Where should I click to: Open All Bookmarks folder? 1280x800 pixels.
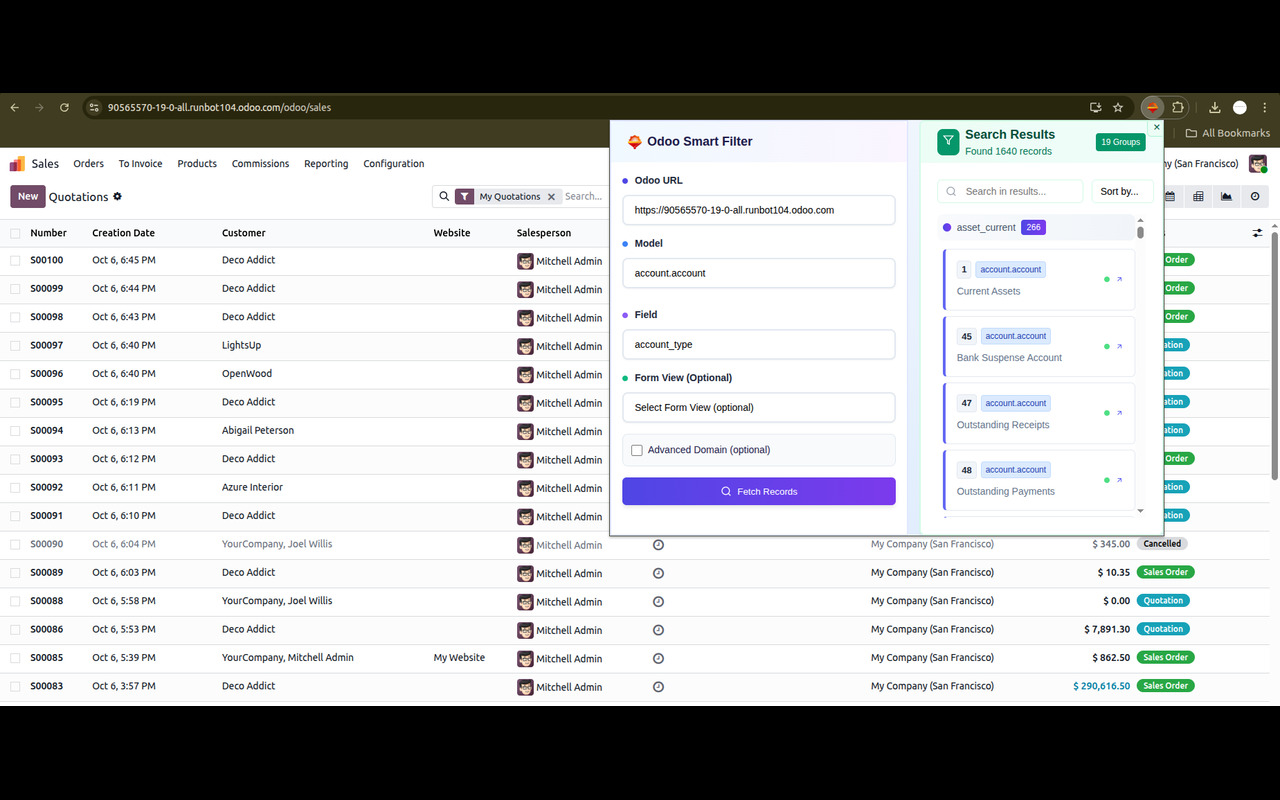pos(1228,133)
